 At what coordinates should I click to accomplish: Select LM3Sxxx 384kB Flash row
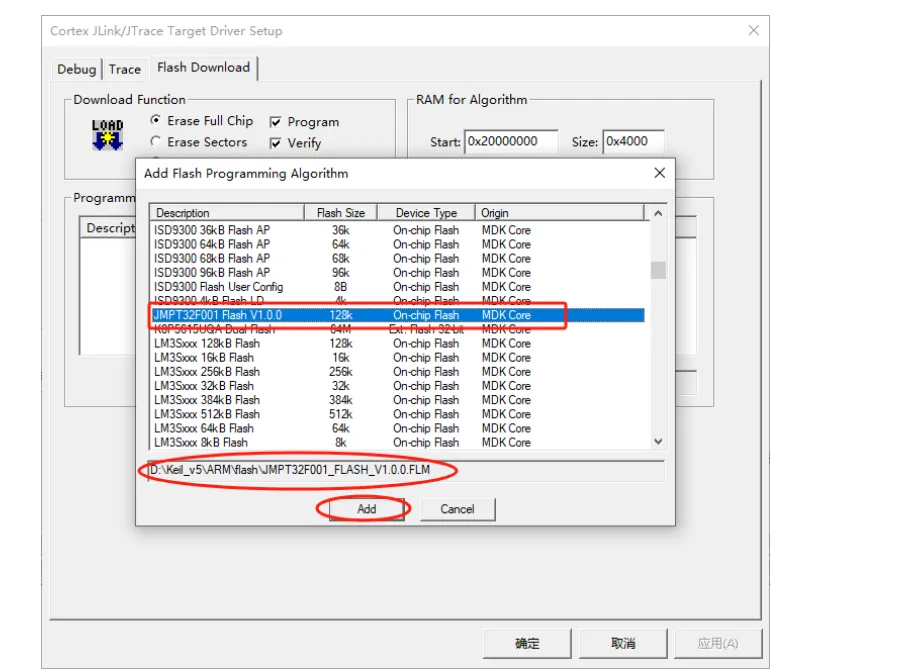(398, 400)
